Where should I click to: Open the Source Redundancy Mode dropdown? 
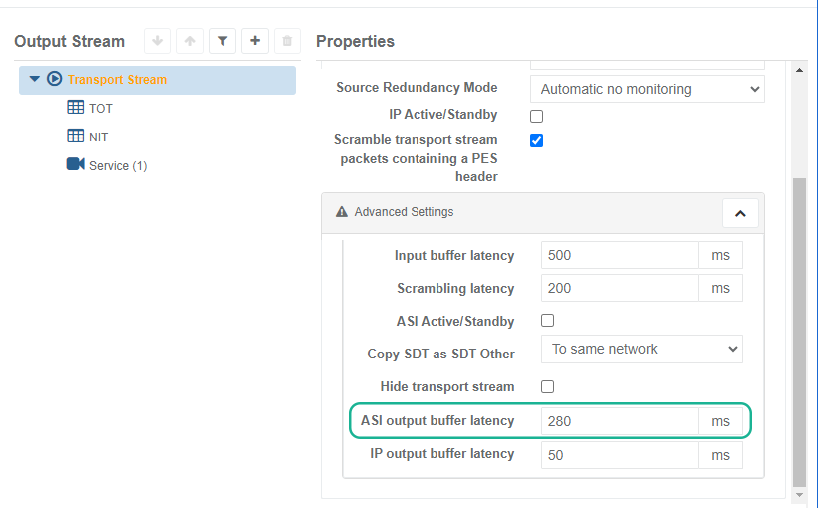pyautogui.click(x=646, y=89)
